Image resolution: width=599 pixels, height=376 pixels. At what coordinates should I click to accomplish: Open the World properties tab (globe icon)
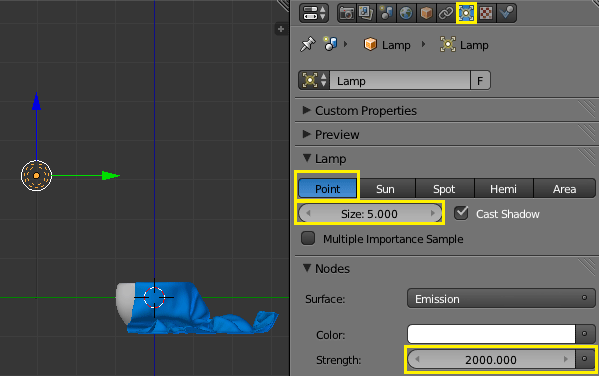tap(406, 13)
